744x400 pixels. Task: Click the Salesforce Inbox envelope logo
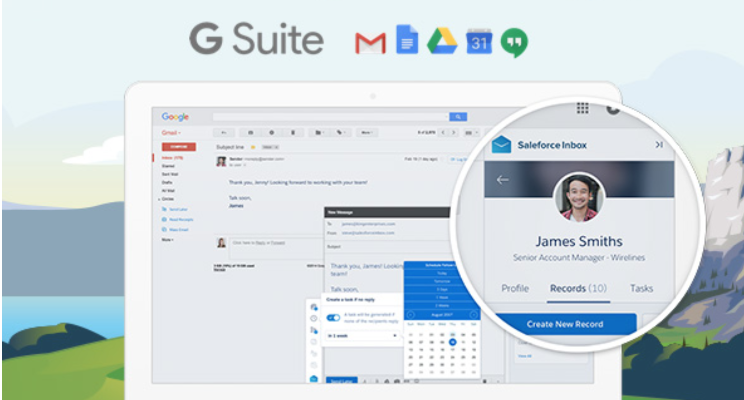pos(501,145)
